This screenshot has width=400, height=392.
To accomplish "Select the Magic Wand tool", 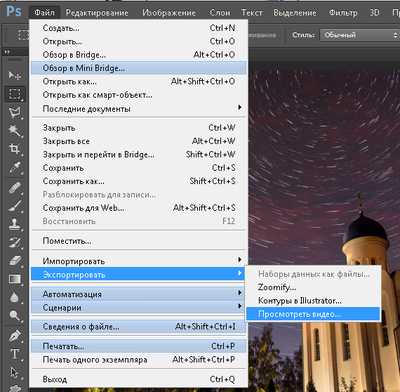I will (x=15, y=131).
